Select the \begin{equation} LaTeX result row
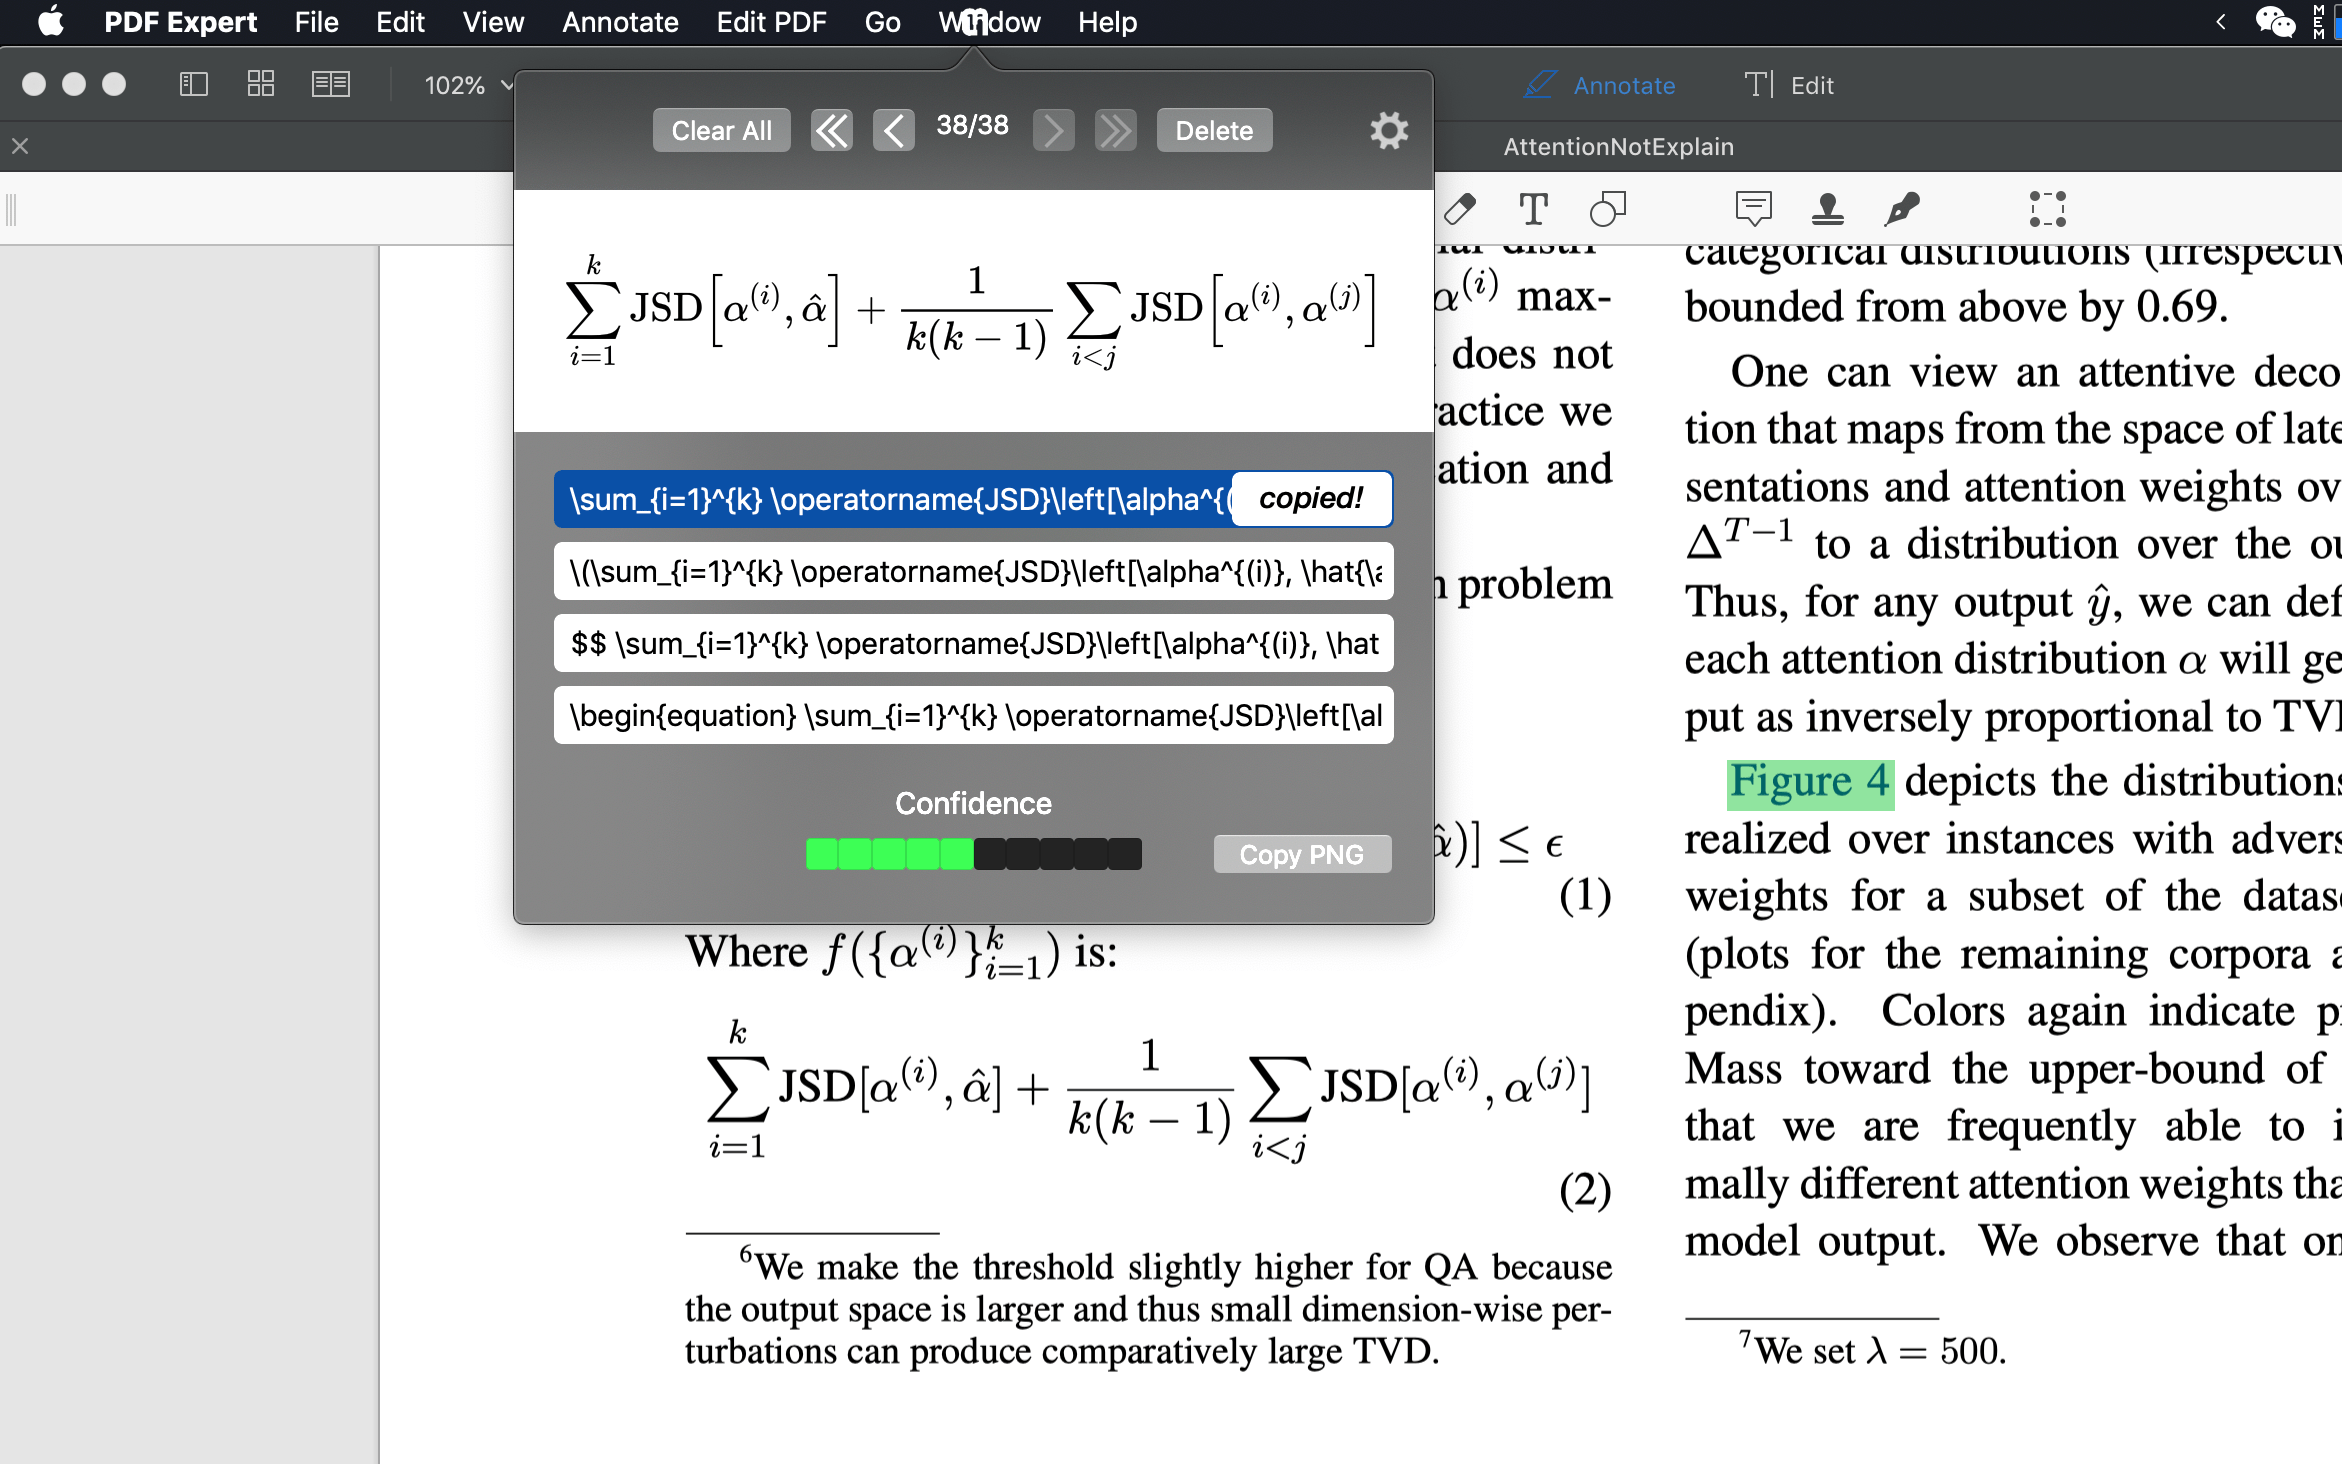This screenshot has width=2342, height=1464. click(973, 715)
